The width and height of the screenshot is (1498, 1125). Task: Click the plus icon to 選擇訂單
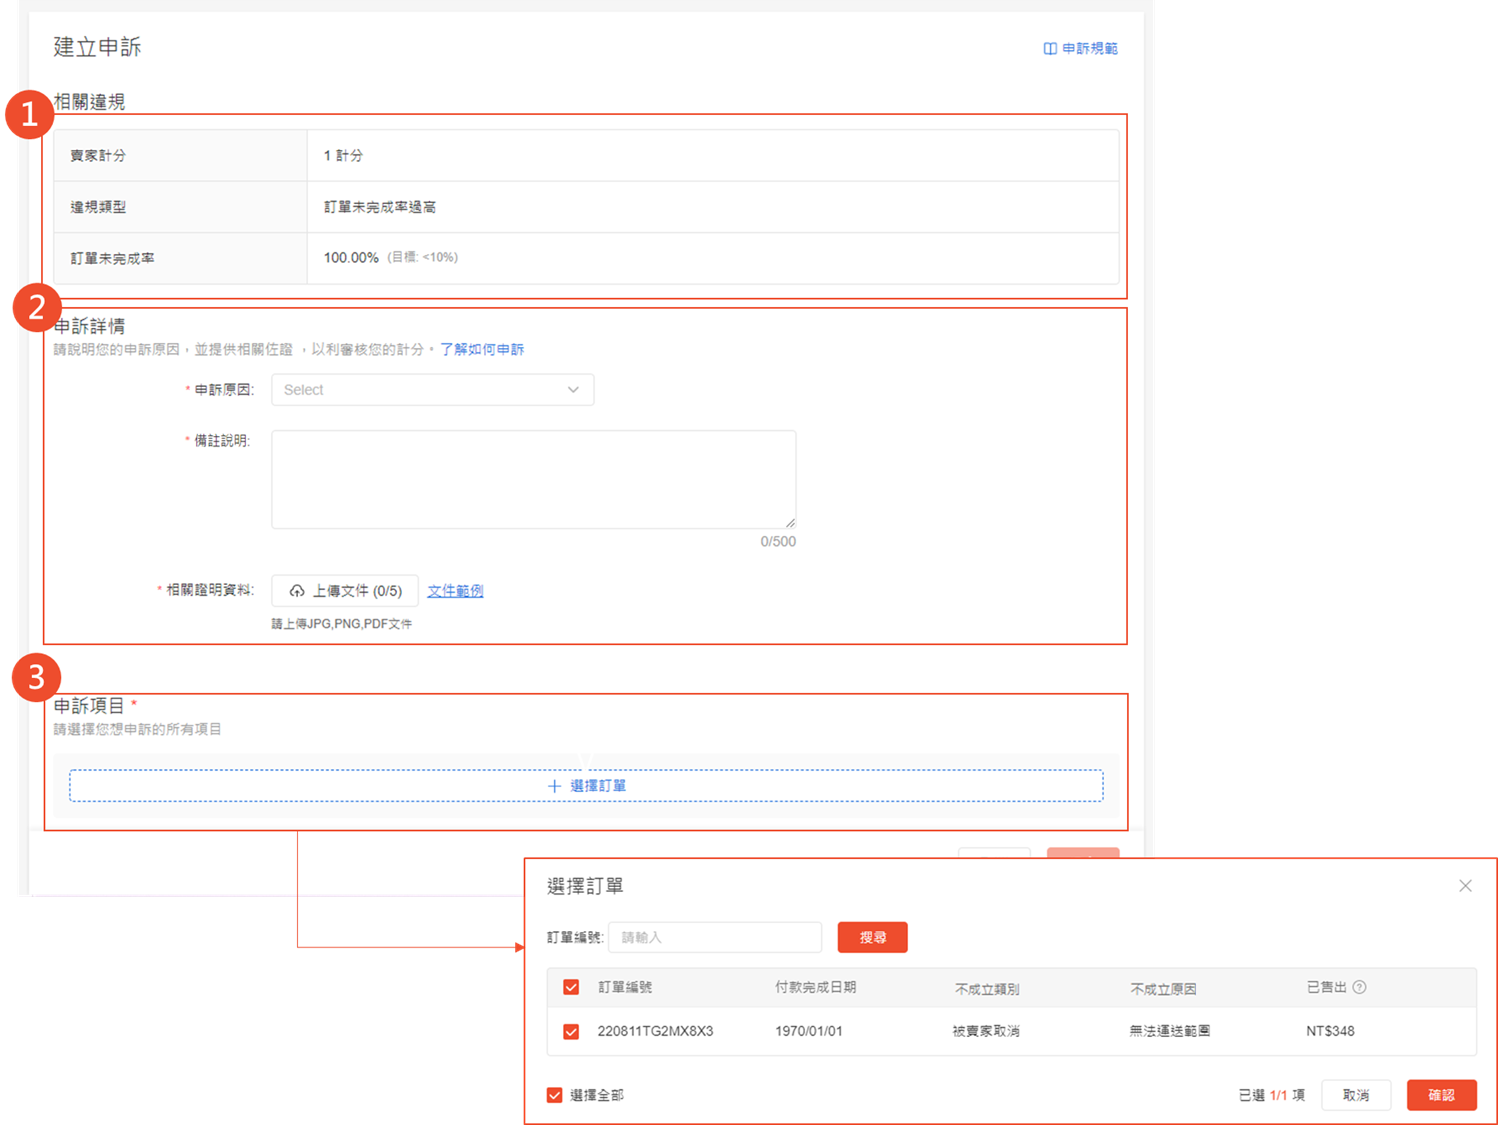point(556,786)
